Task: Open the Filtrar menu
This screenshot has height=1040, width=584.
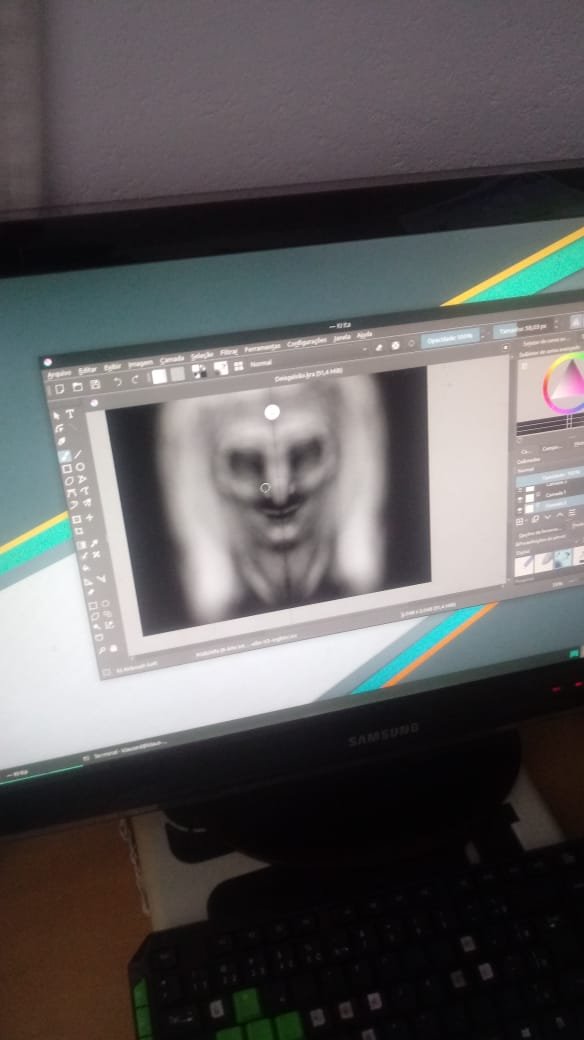Action: [x=229, y=352]
